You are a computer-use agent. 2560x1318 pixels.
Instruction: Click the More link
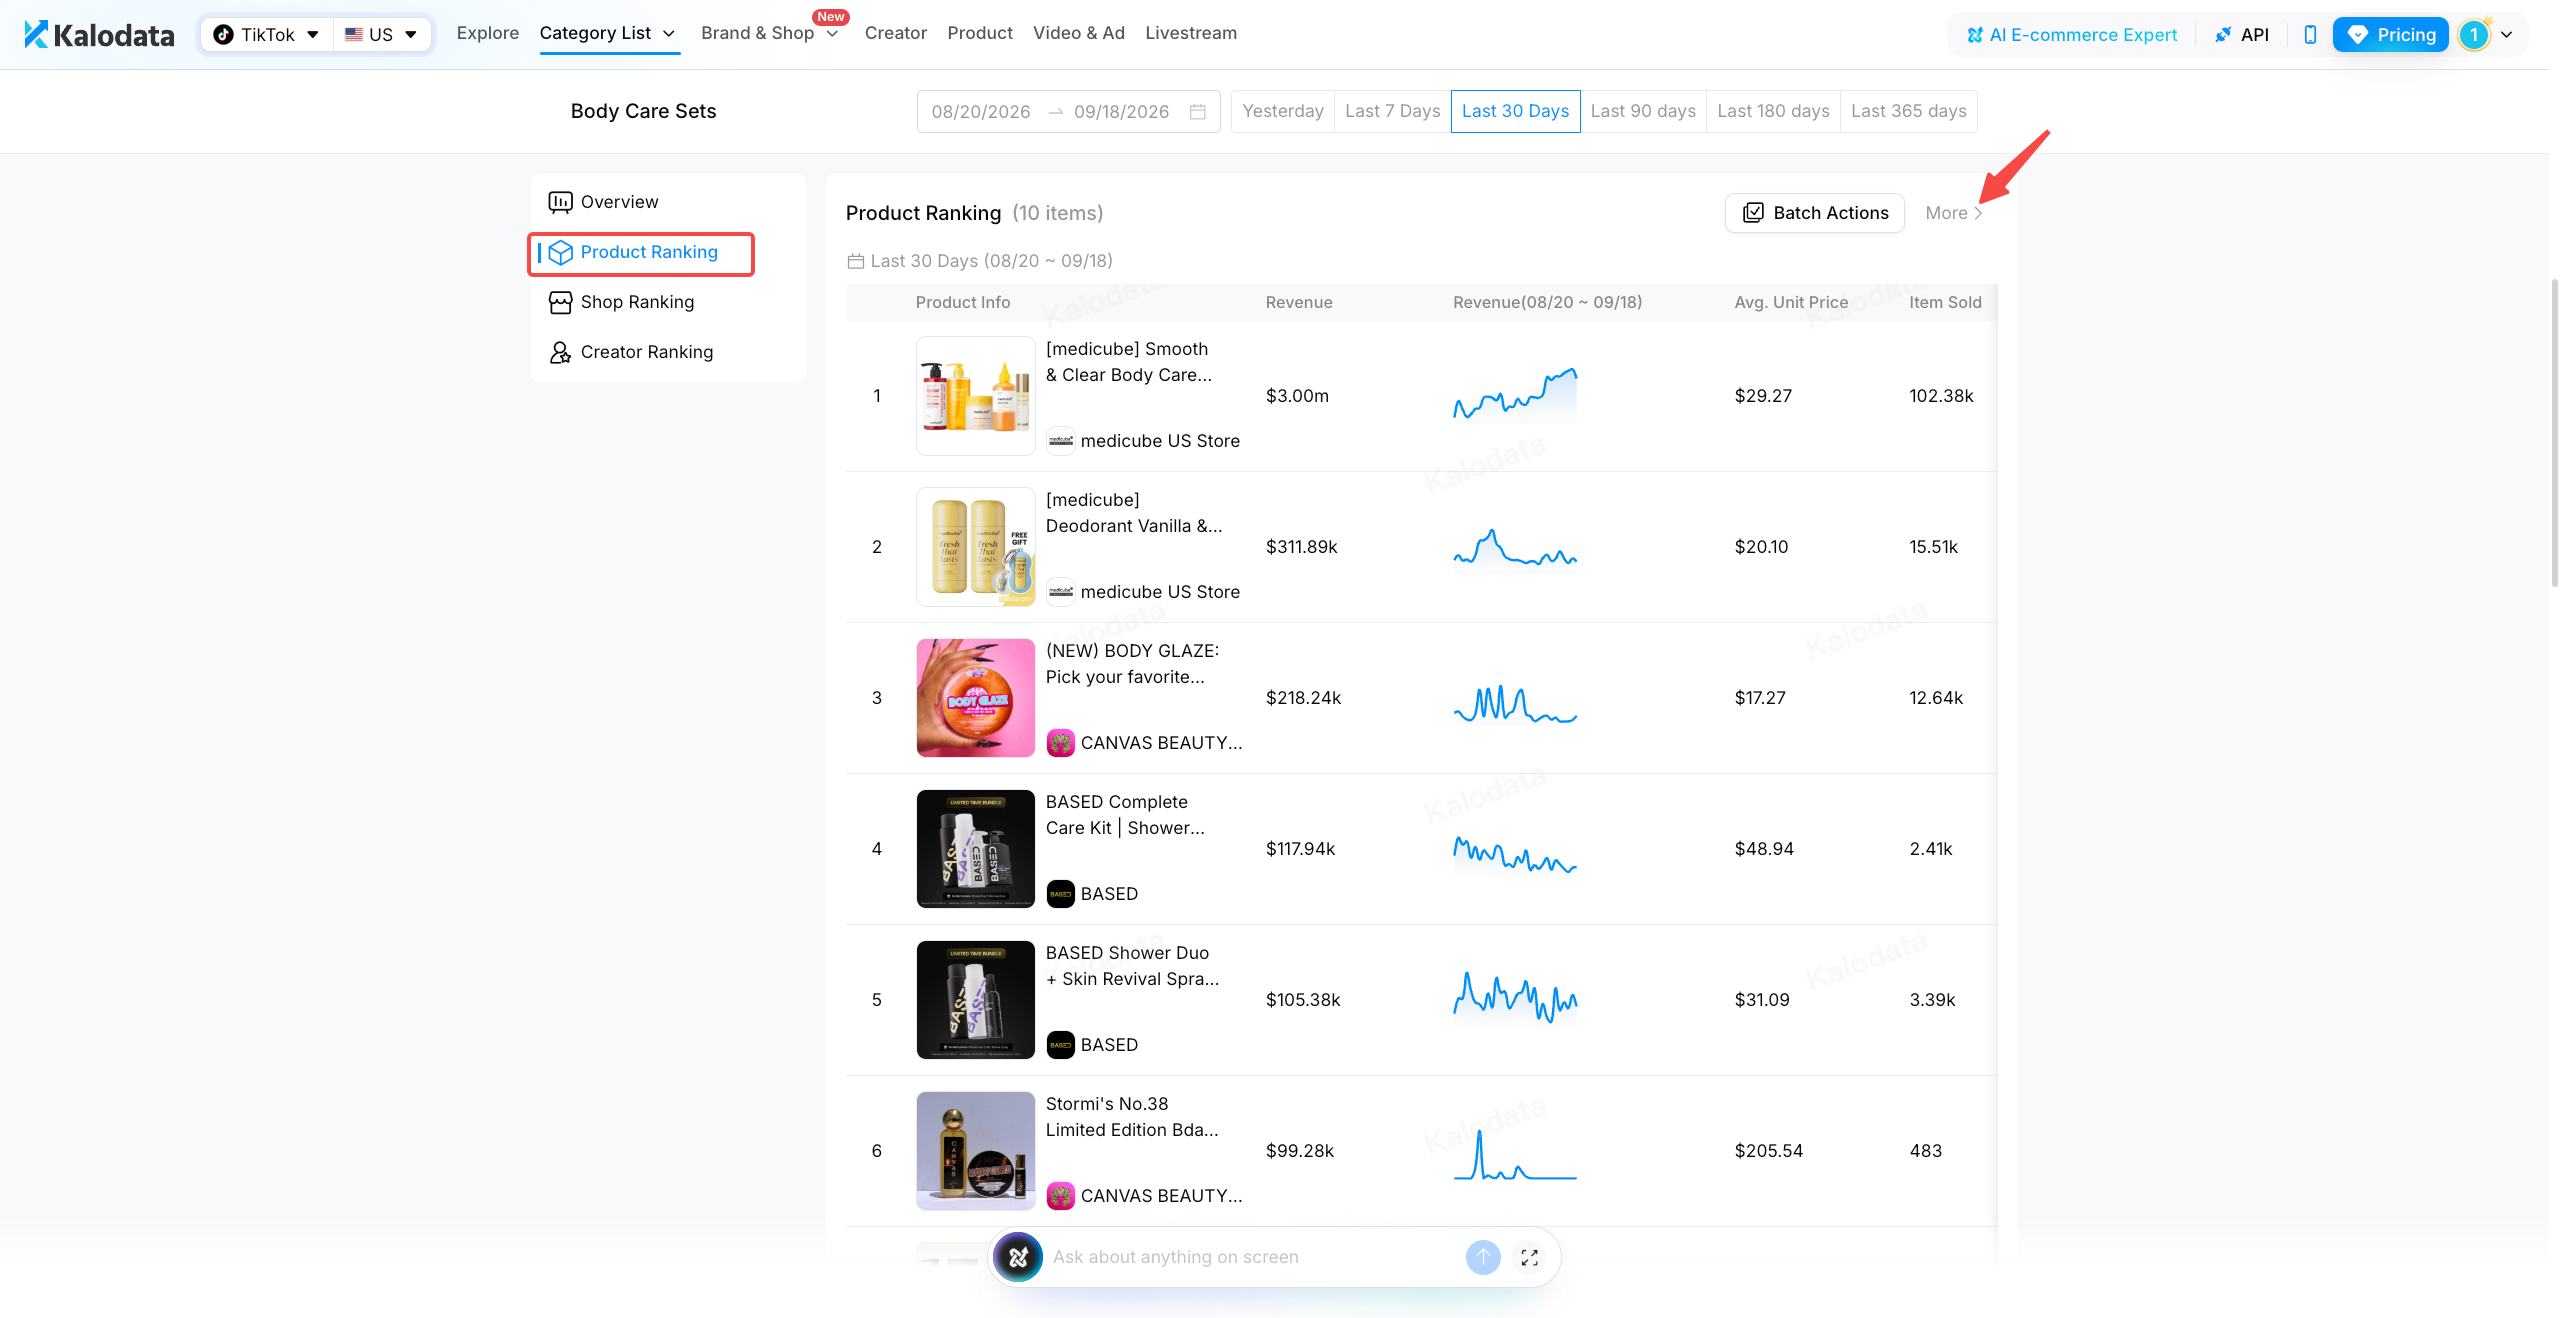(x=1954, y=213)
